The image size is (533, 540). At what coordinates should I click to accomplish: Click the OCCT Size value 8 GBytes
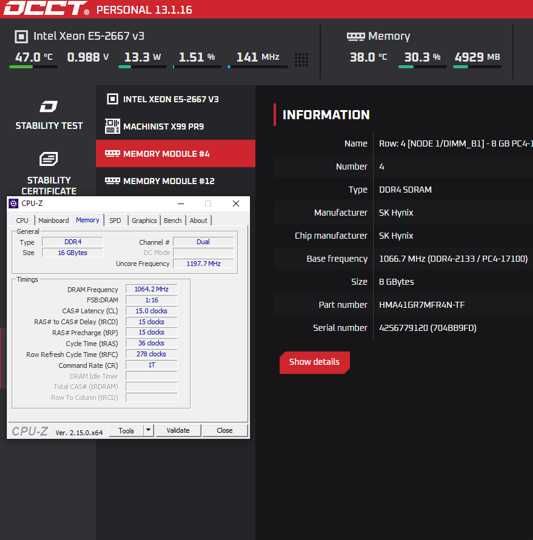click(396, 282)
